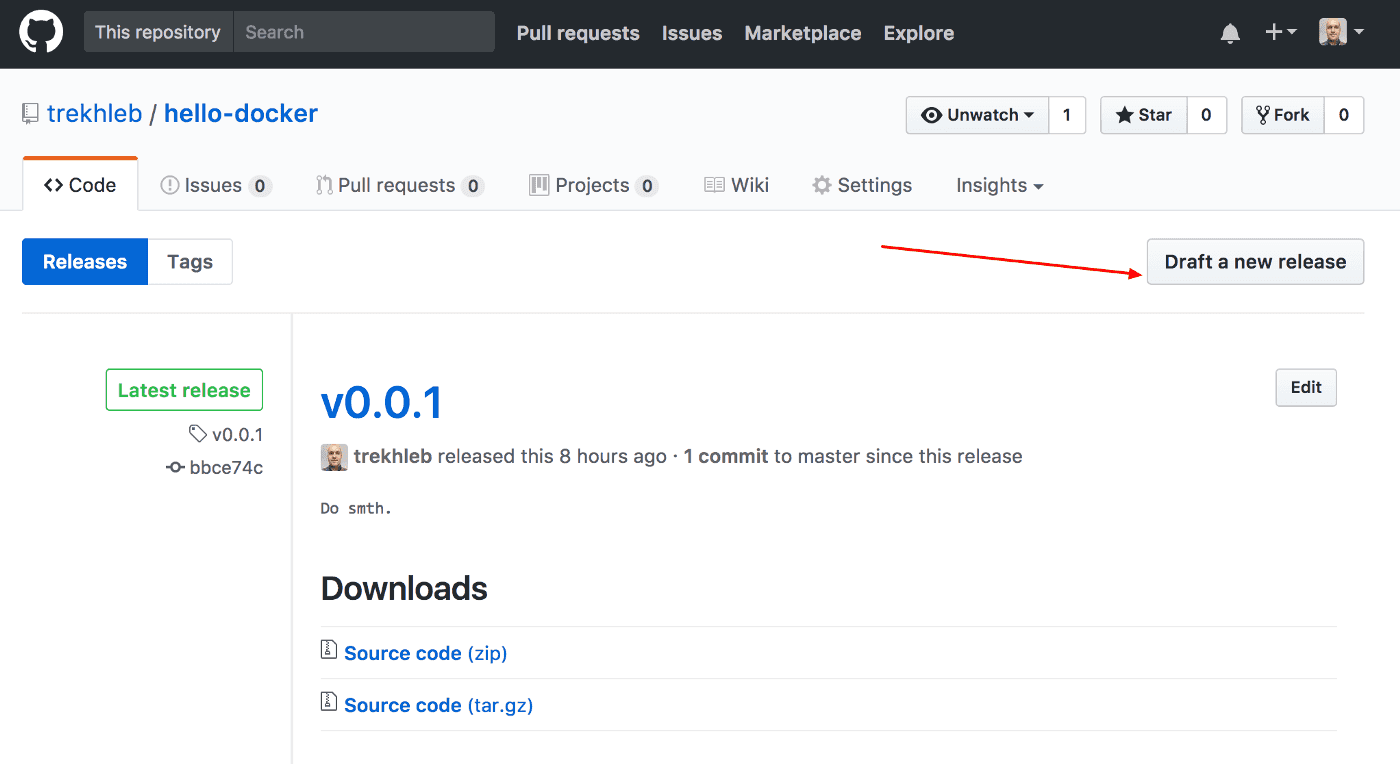Click the commit icon beside bbce74c
The image size is (1400, 764).
click(174, 467)
